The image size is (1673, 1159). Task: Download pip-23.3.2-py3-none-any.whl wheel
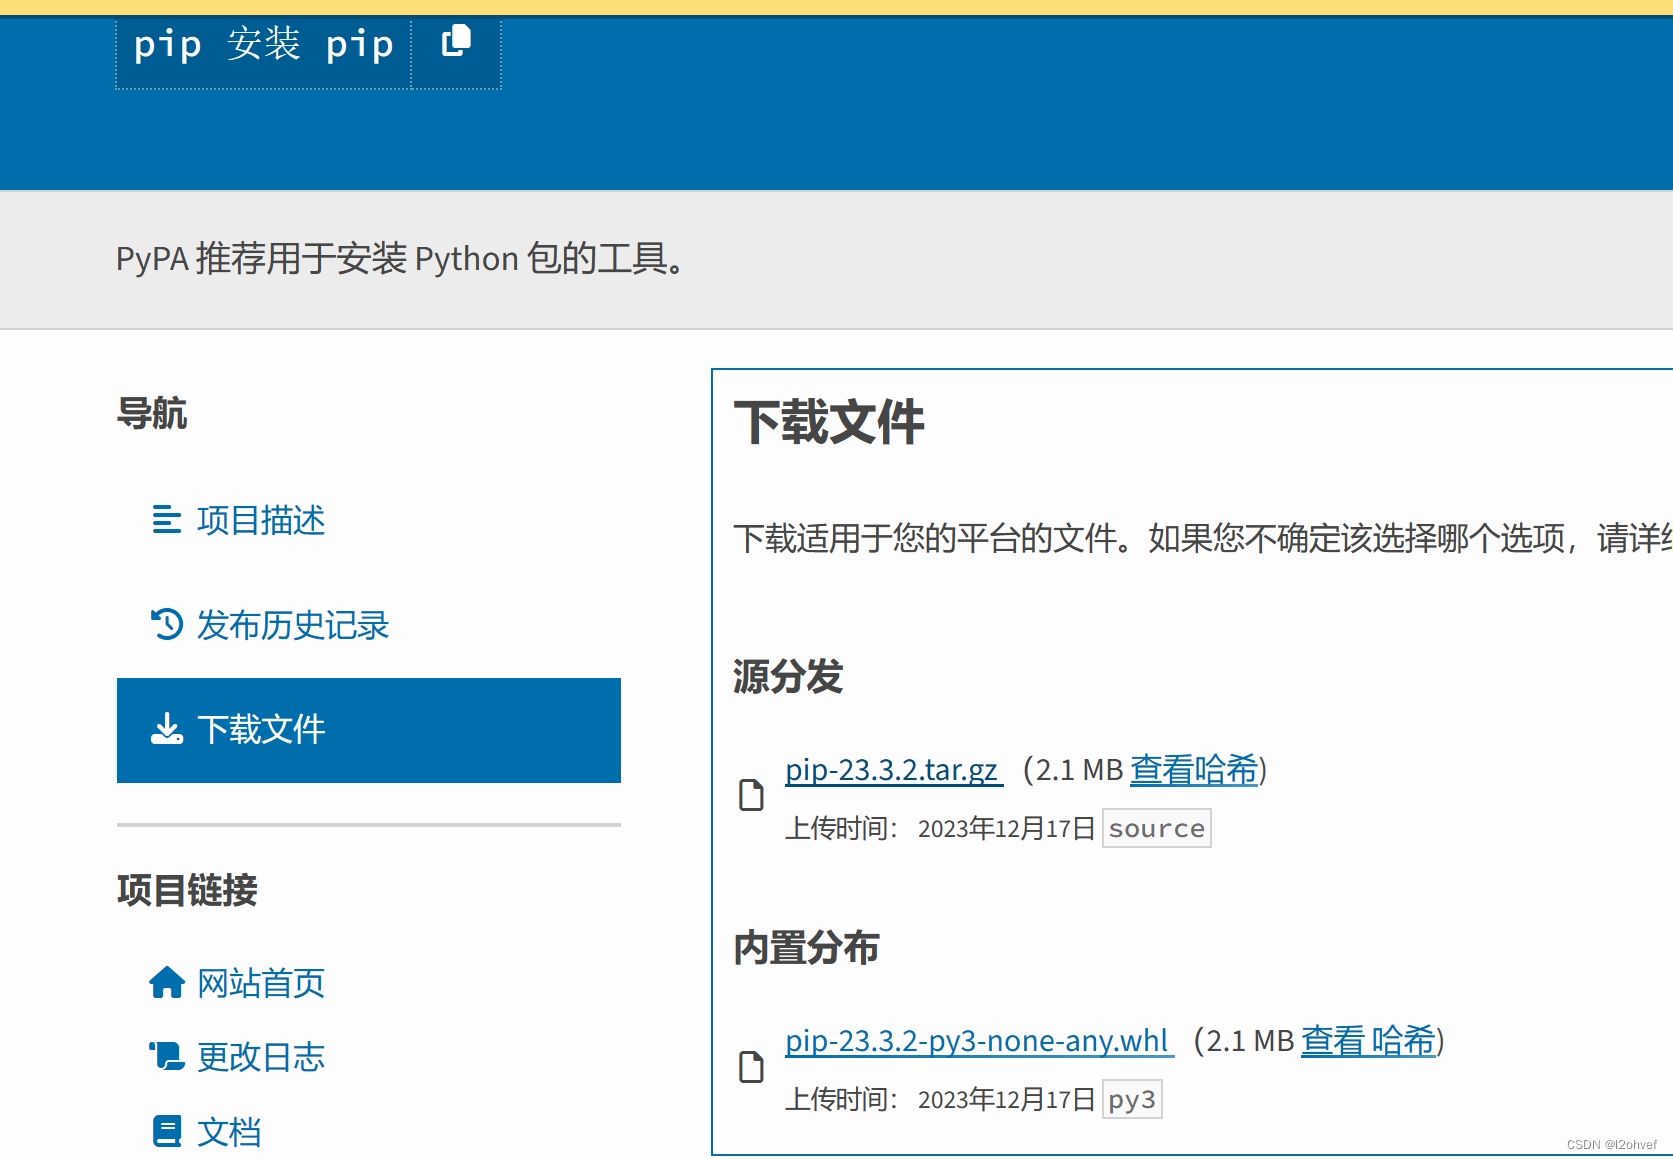click(977, 1041)
